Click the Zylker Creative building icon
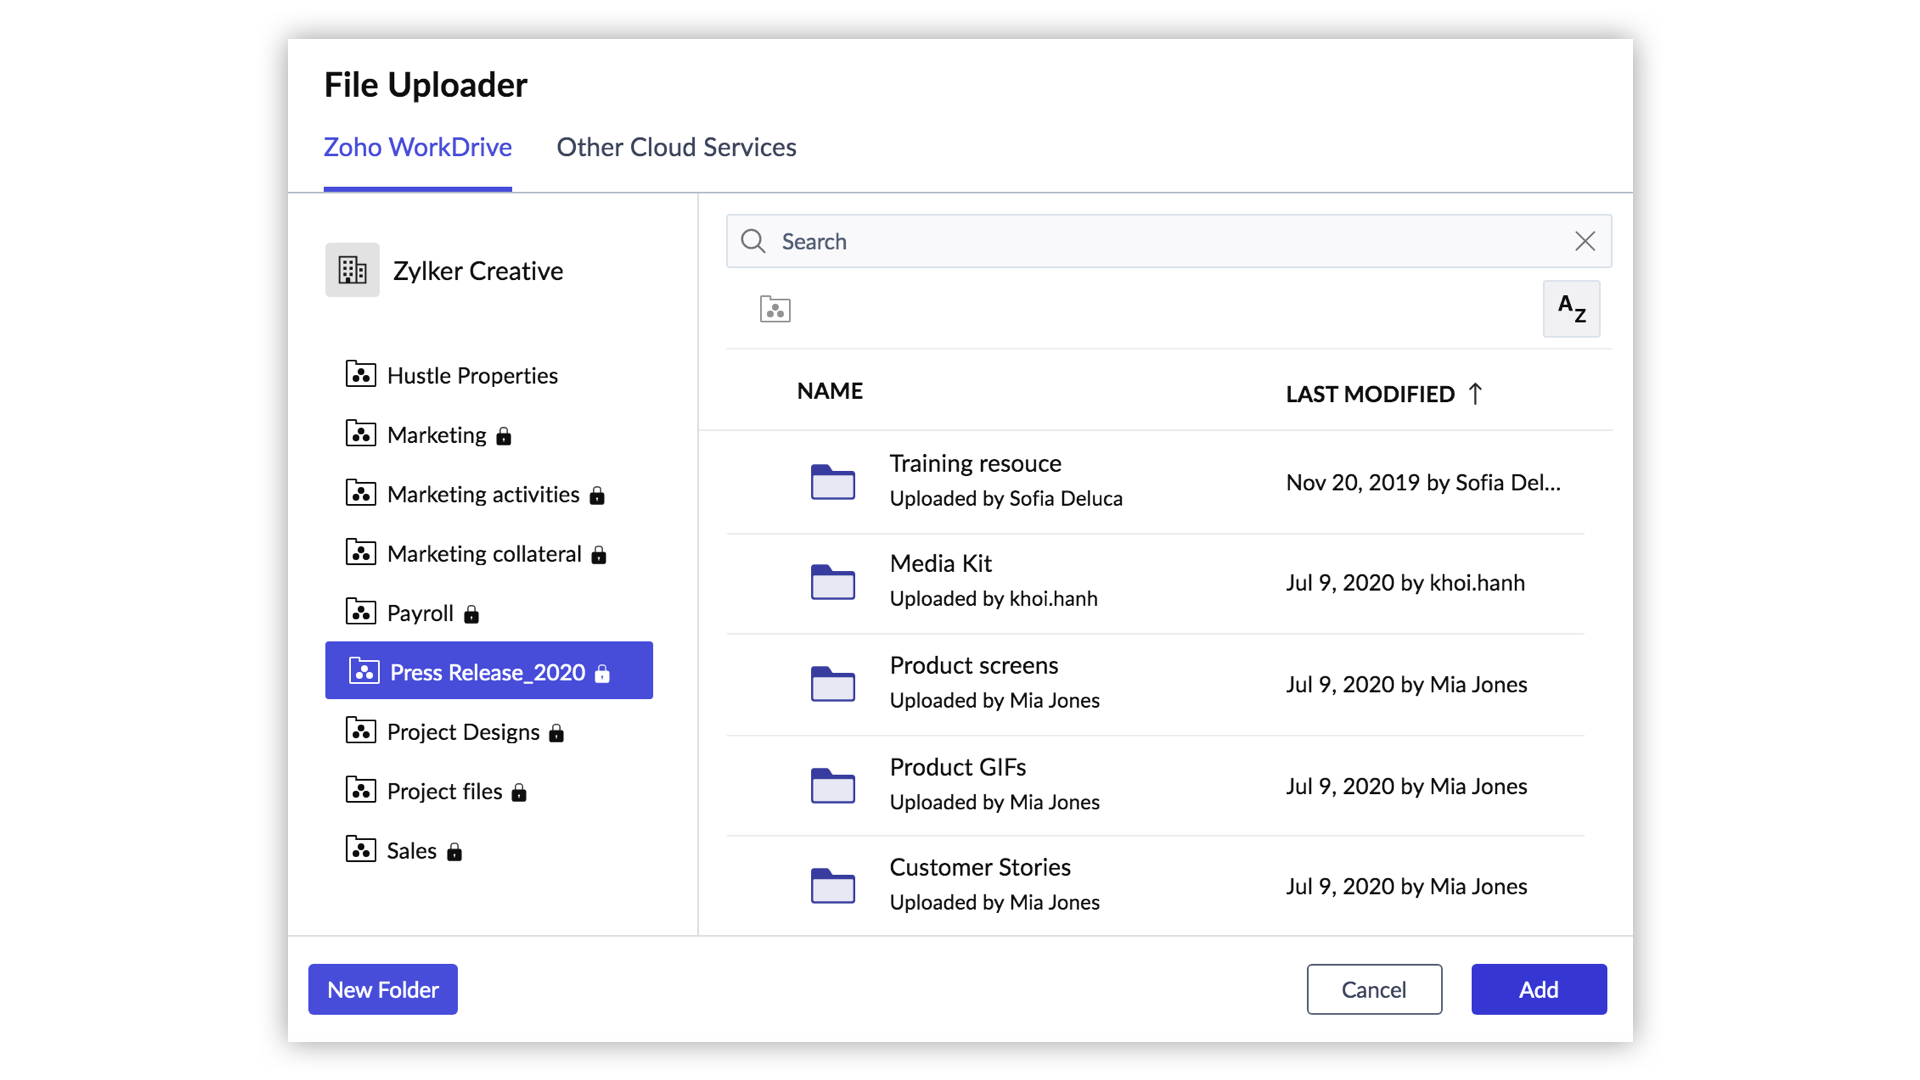The height and width of the screenshot is (1080, 1920). [352, 270]
